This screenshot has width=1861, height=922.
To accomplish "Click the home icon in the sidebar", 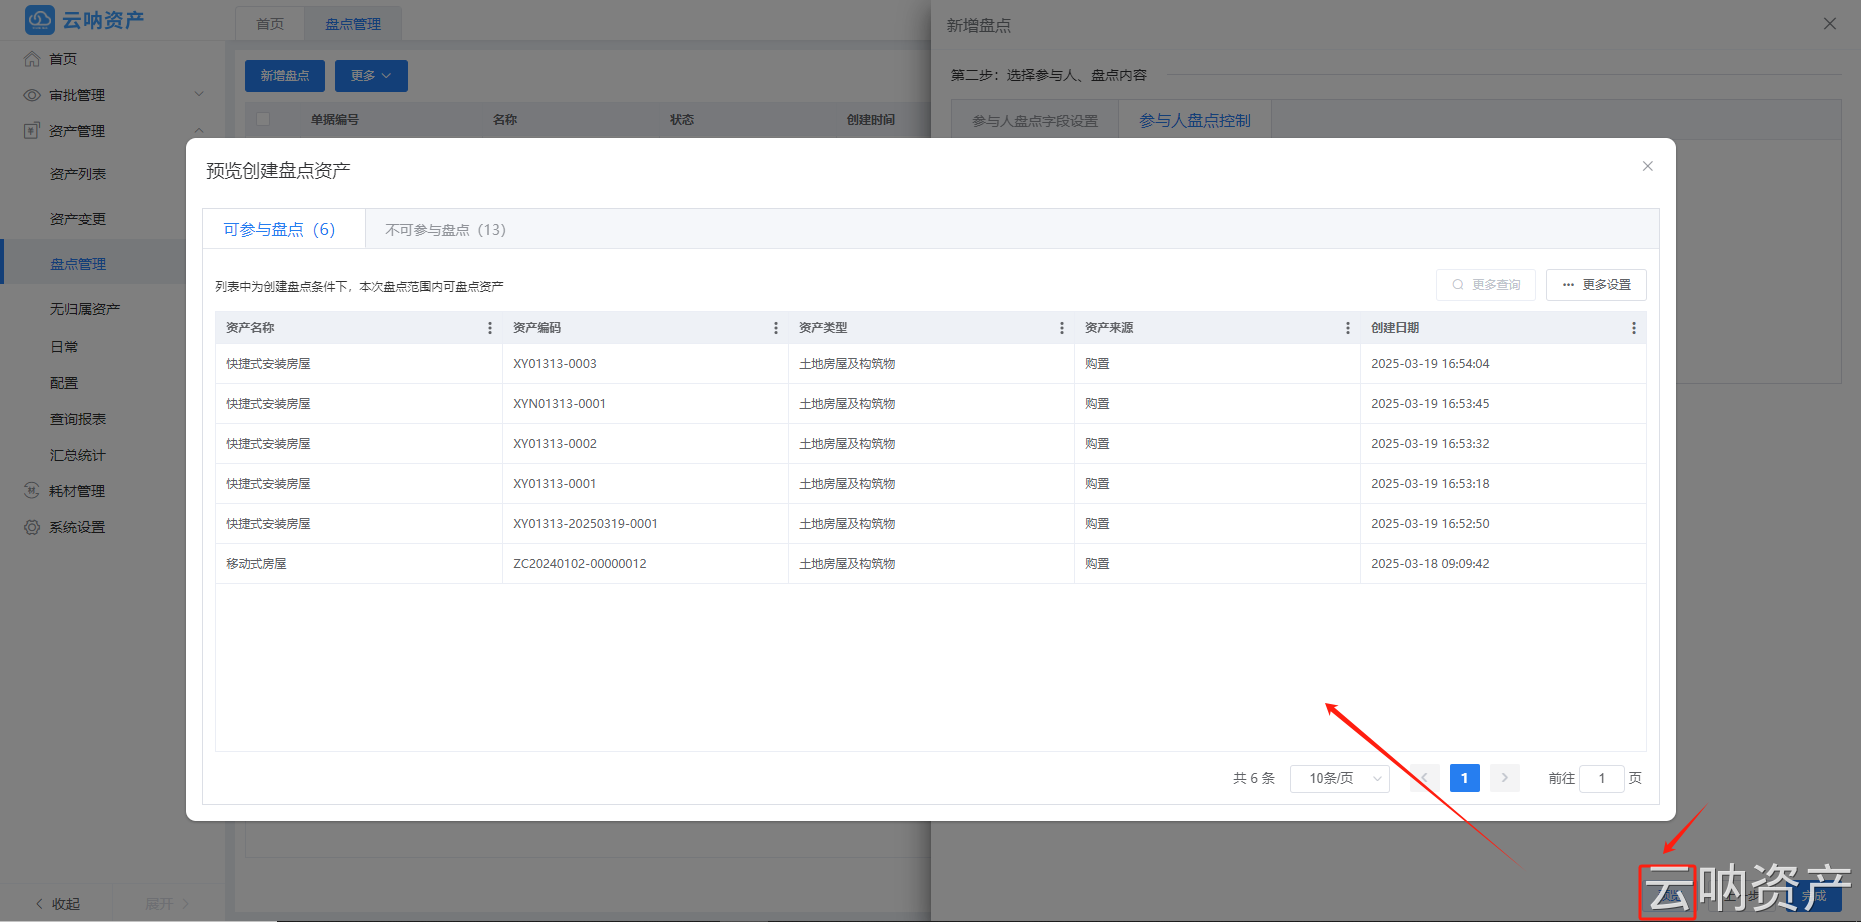I will coord(32,59).
